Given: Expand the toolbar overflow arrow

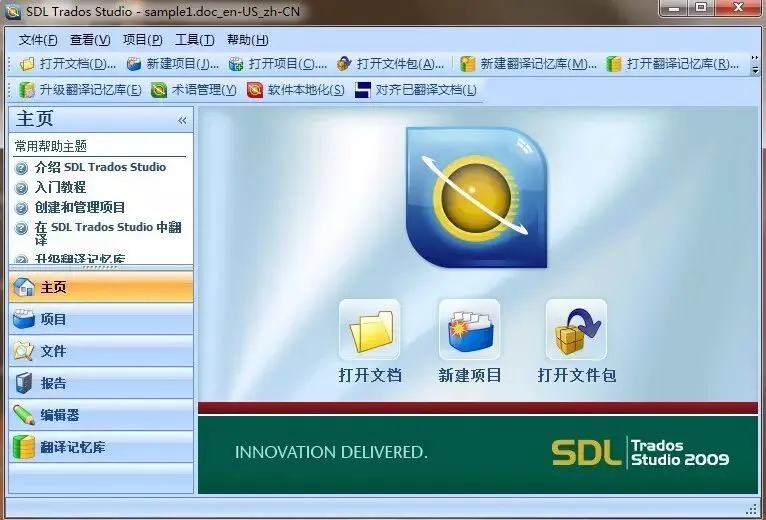Looking at the screenshot, I should [755, 65].
